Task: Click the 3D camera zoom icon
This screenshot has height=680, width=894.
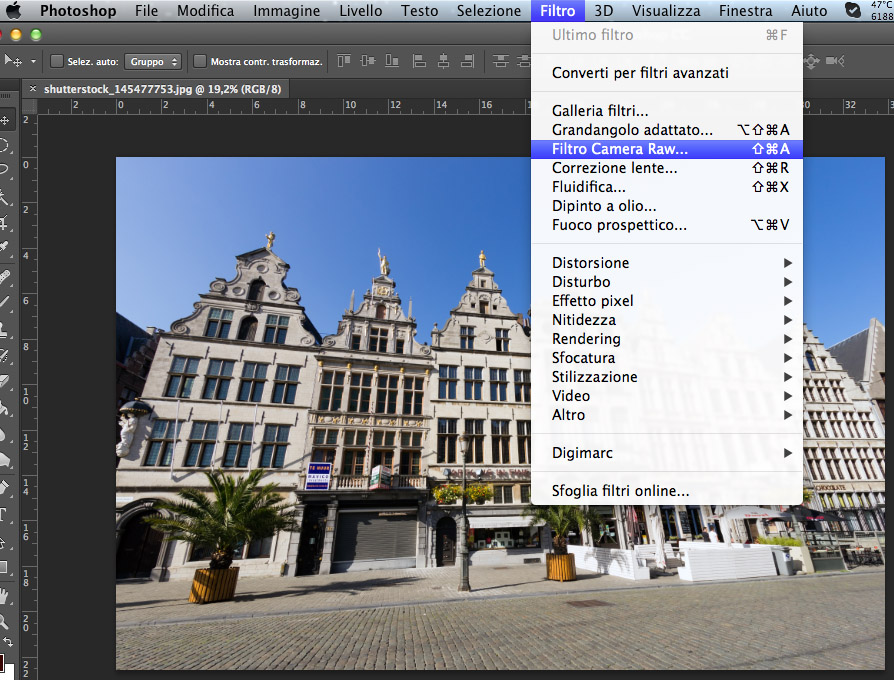Action: pos(834,61)
